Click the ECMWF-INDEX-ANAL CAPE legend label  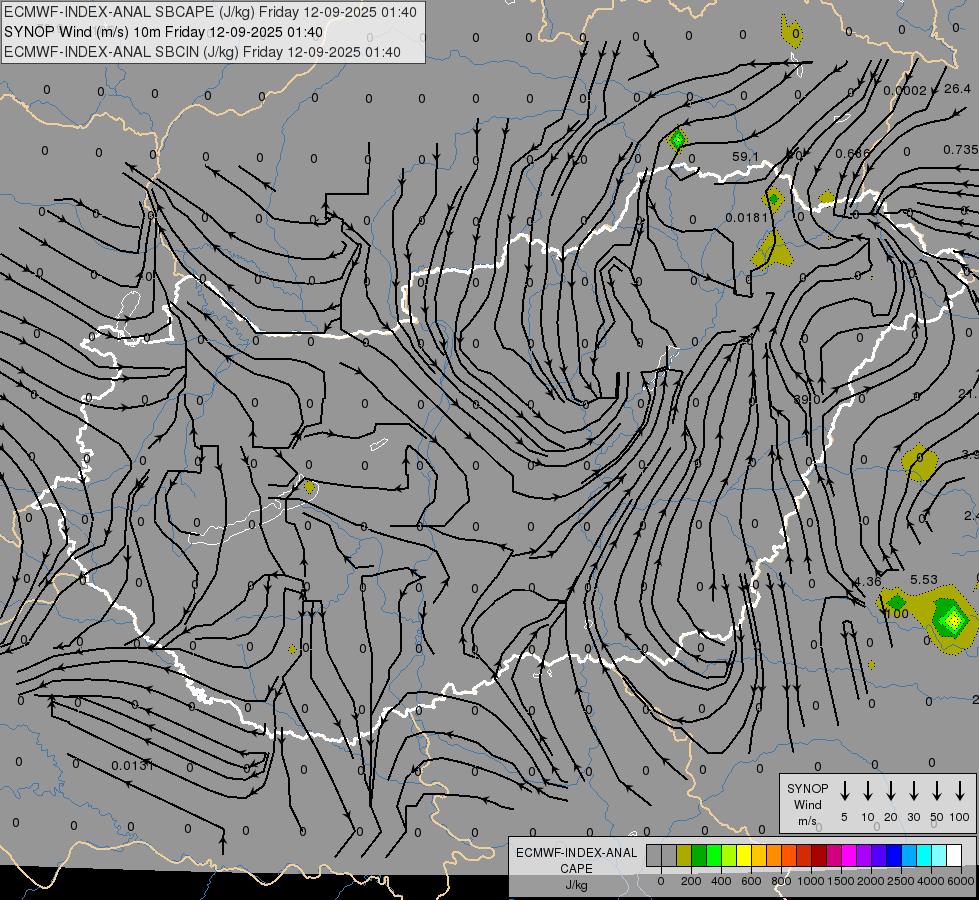(x=576, y=860)
